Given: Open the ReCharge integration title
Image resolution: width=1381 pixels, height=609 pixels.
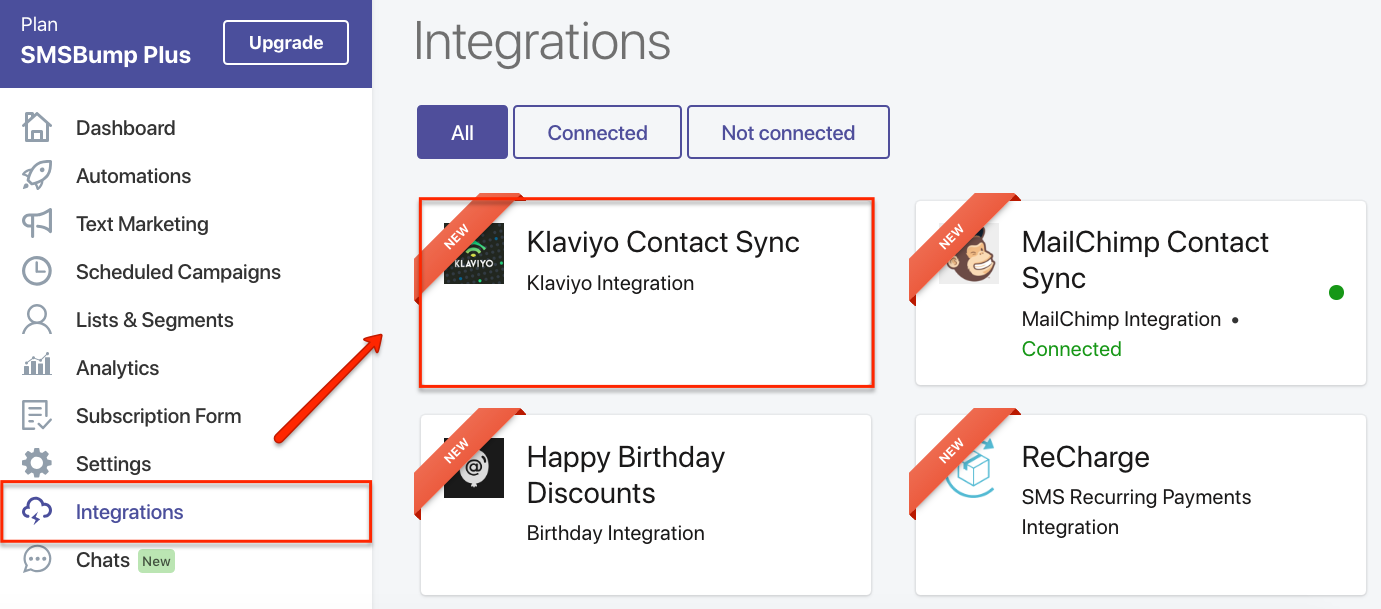Looking at the screenshot, I should point(1085,457).
